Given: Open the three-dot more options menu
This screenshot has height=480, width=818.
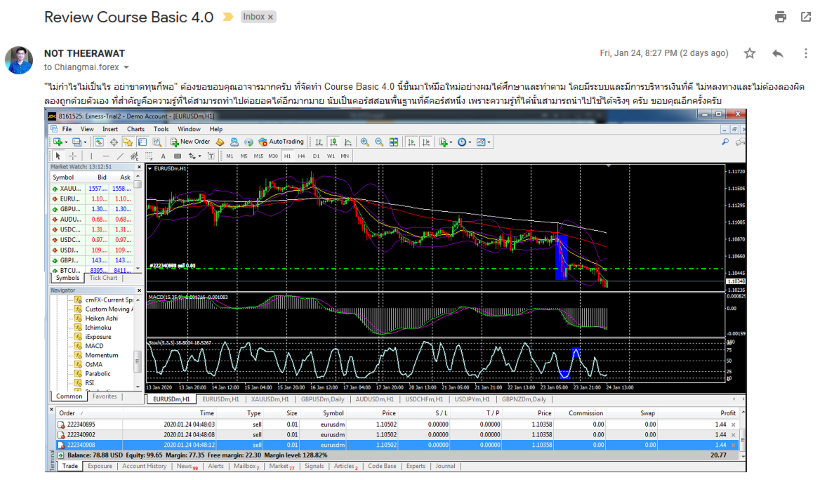Looking at the screenshot, I should 805,53.
